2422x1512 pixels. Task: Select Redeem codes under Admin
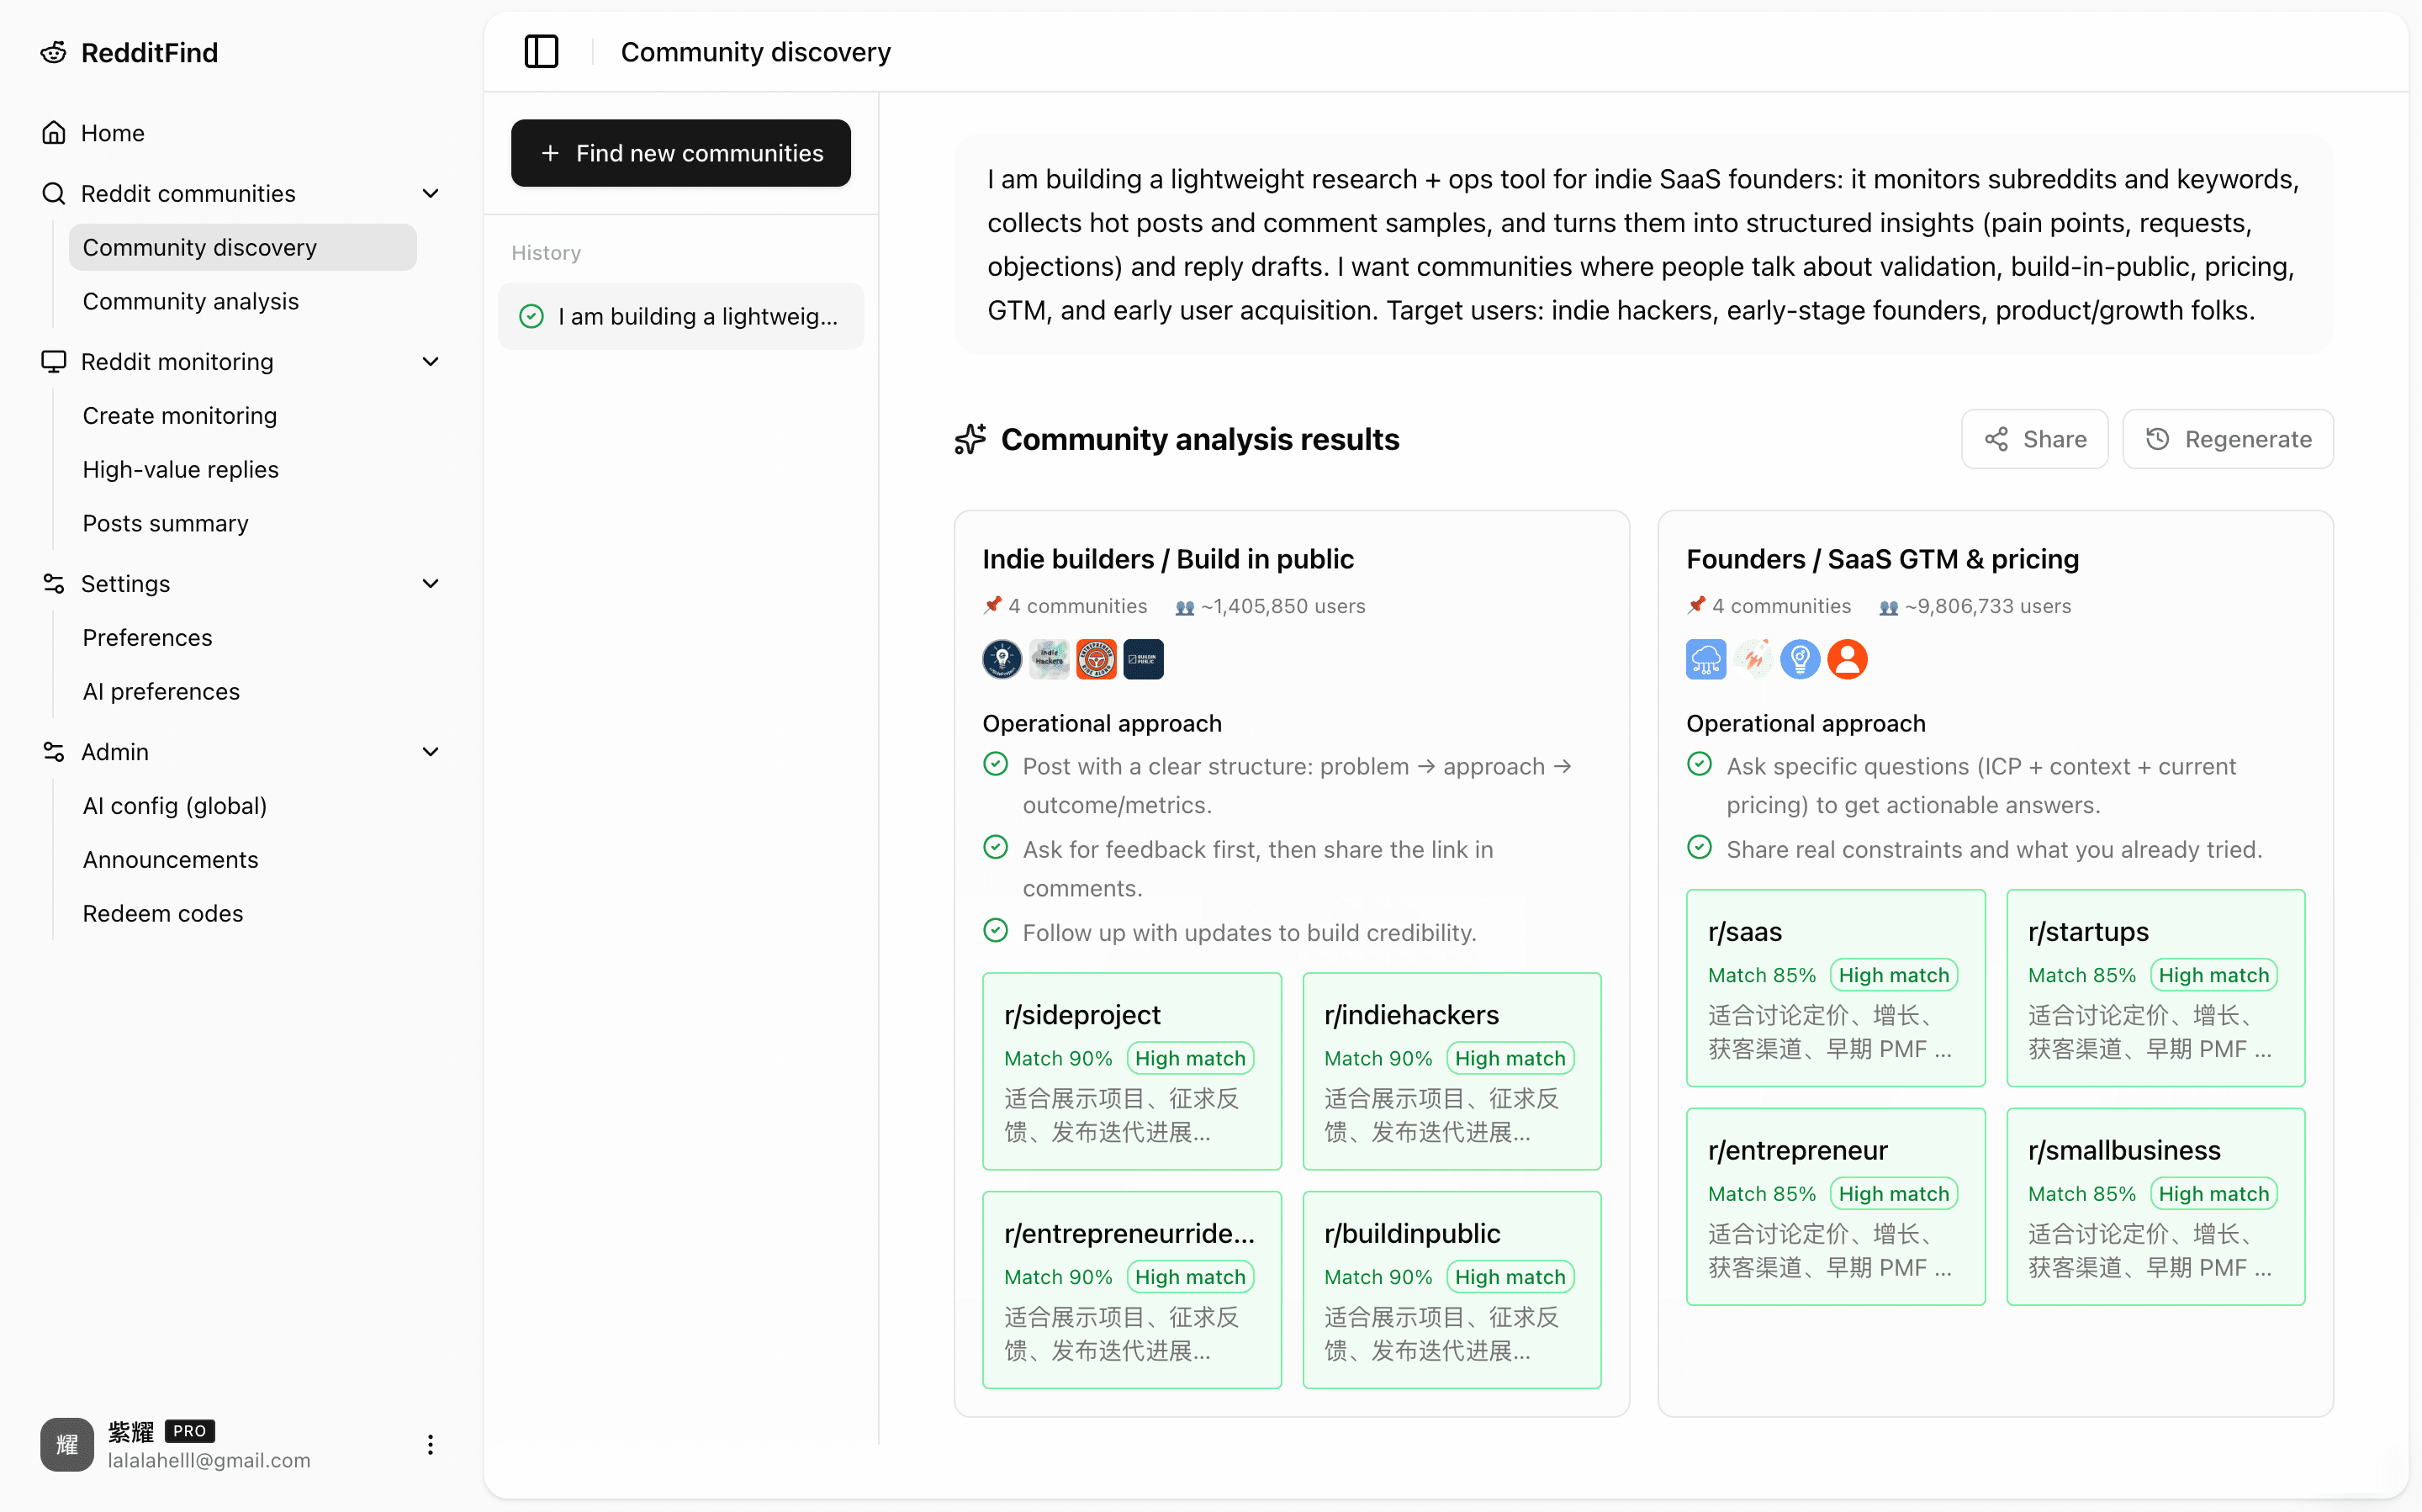162,913
